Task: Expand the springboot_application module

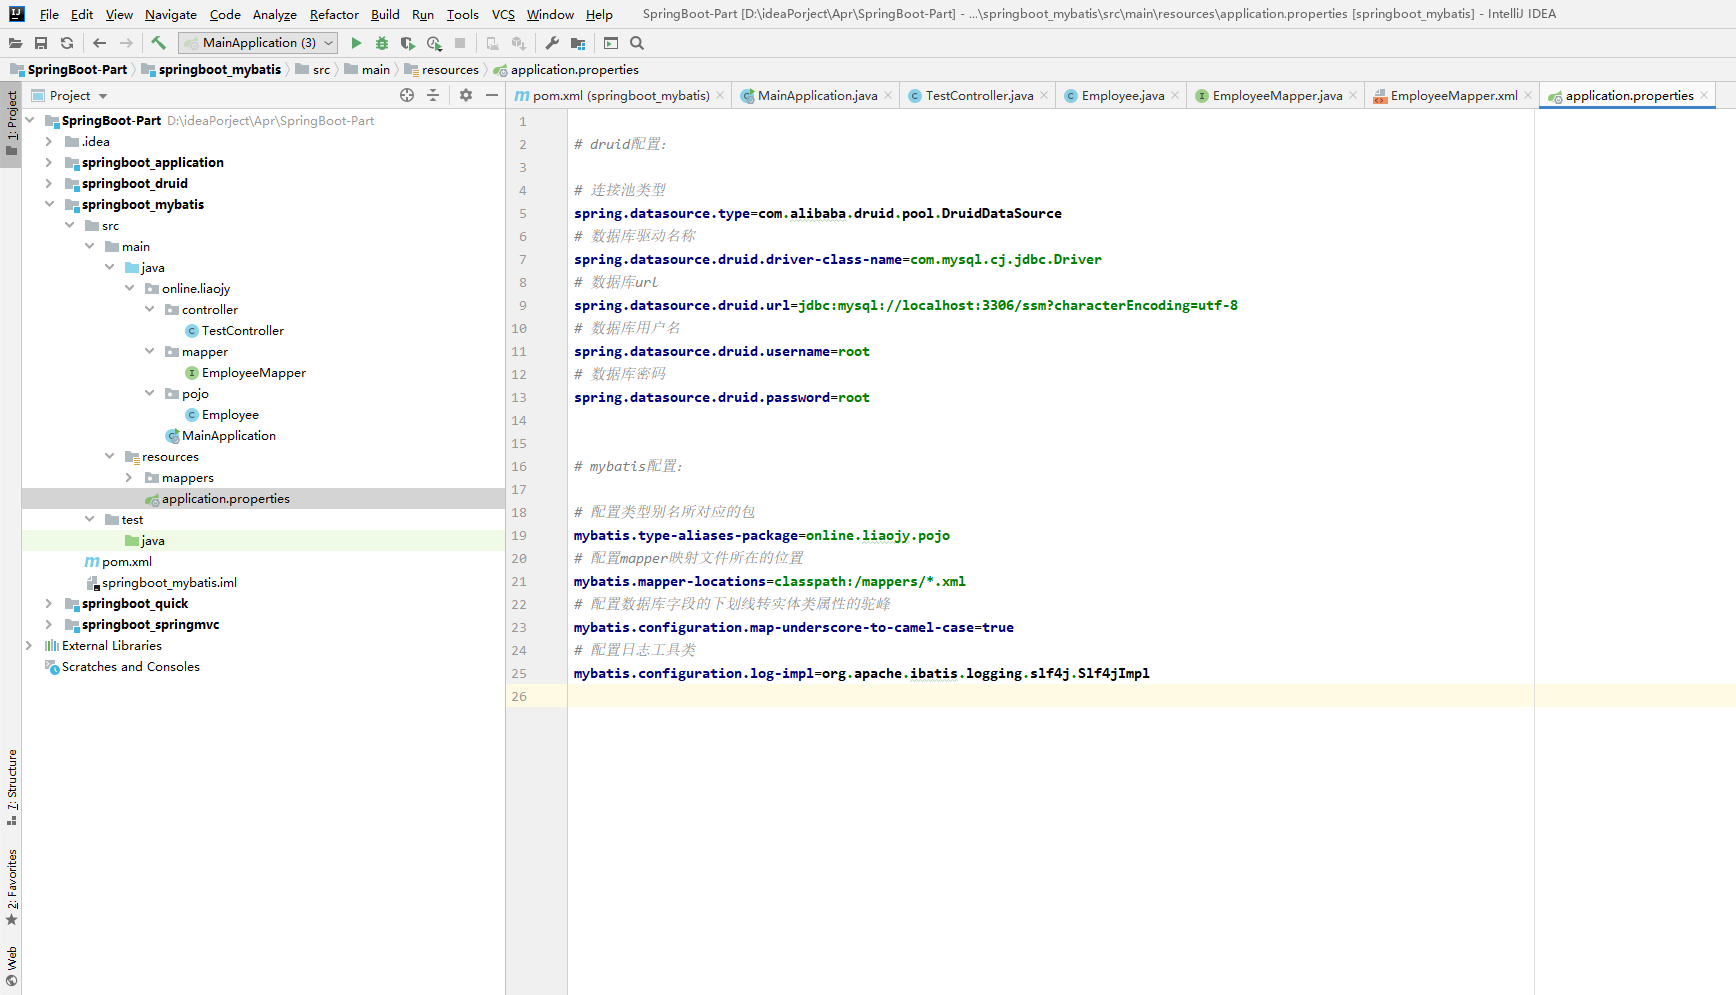Action: (x=49, y=162)
